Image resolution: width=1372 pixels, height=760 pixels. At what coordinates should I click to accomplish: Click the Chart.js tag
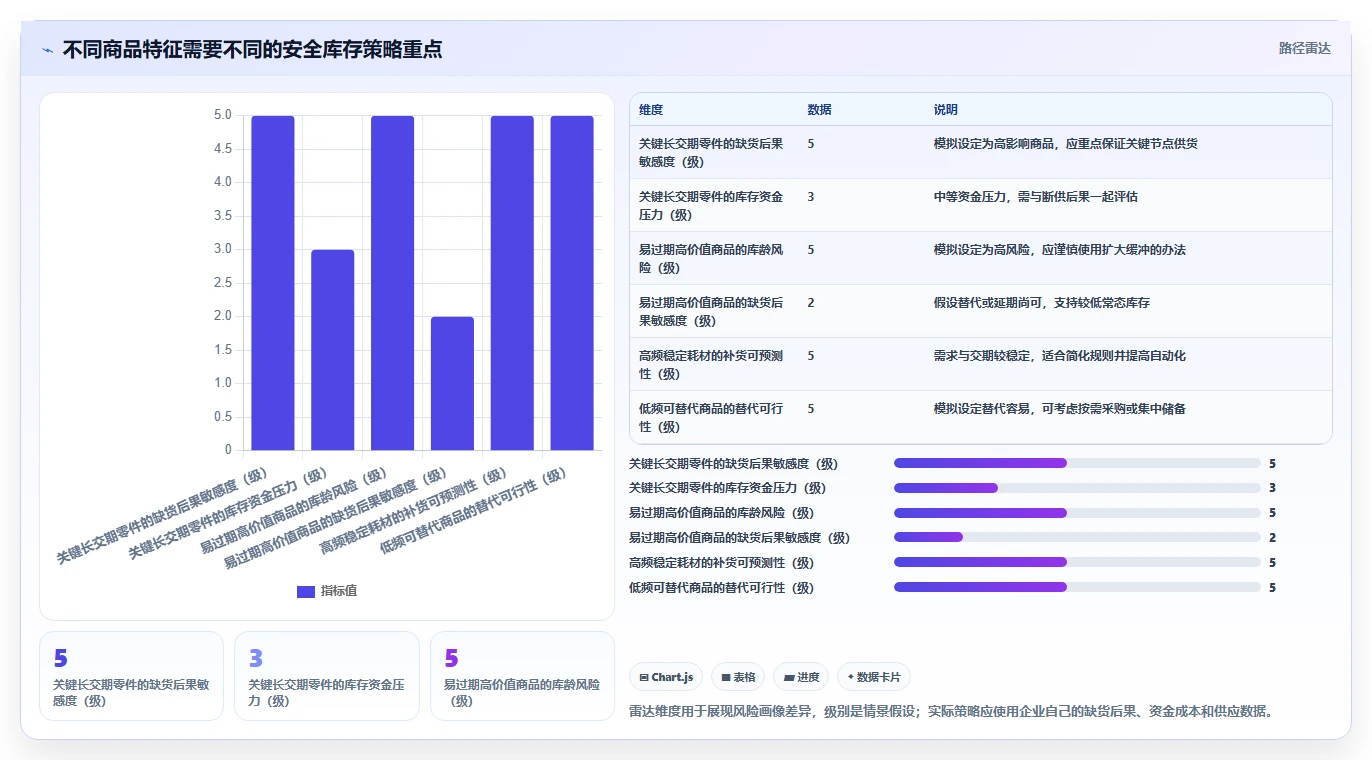coord(666,677)
